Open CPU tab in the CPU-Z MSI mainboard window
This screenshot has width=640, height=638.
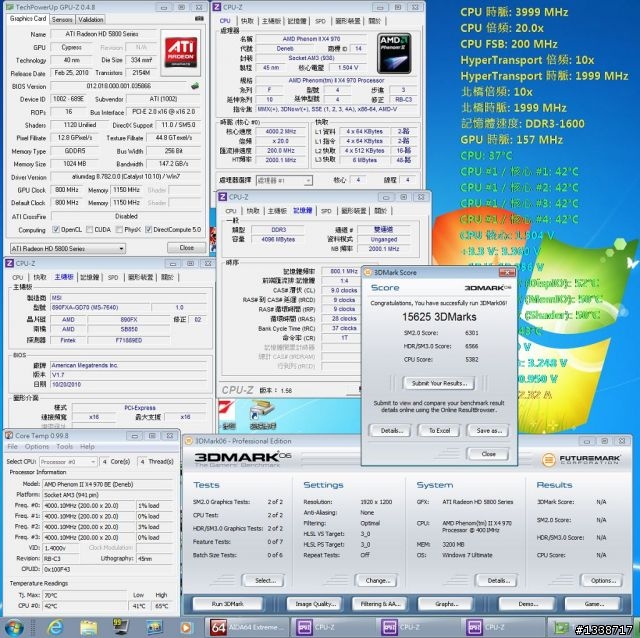coord(18,277)
